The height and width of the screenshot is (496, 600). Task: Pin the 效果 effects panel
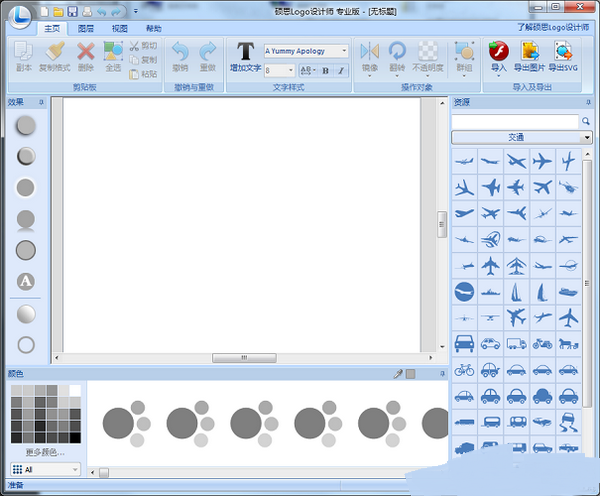tap(41, 102)
